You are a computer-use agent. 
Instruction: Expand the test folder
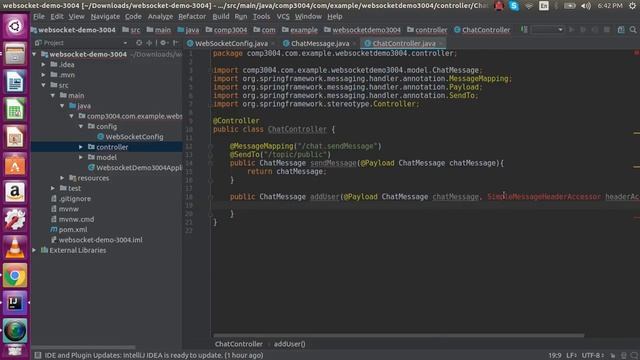(x=53, y=188)
